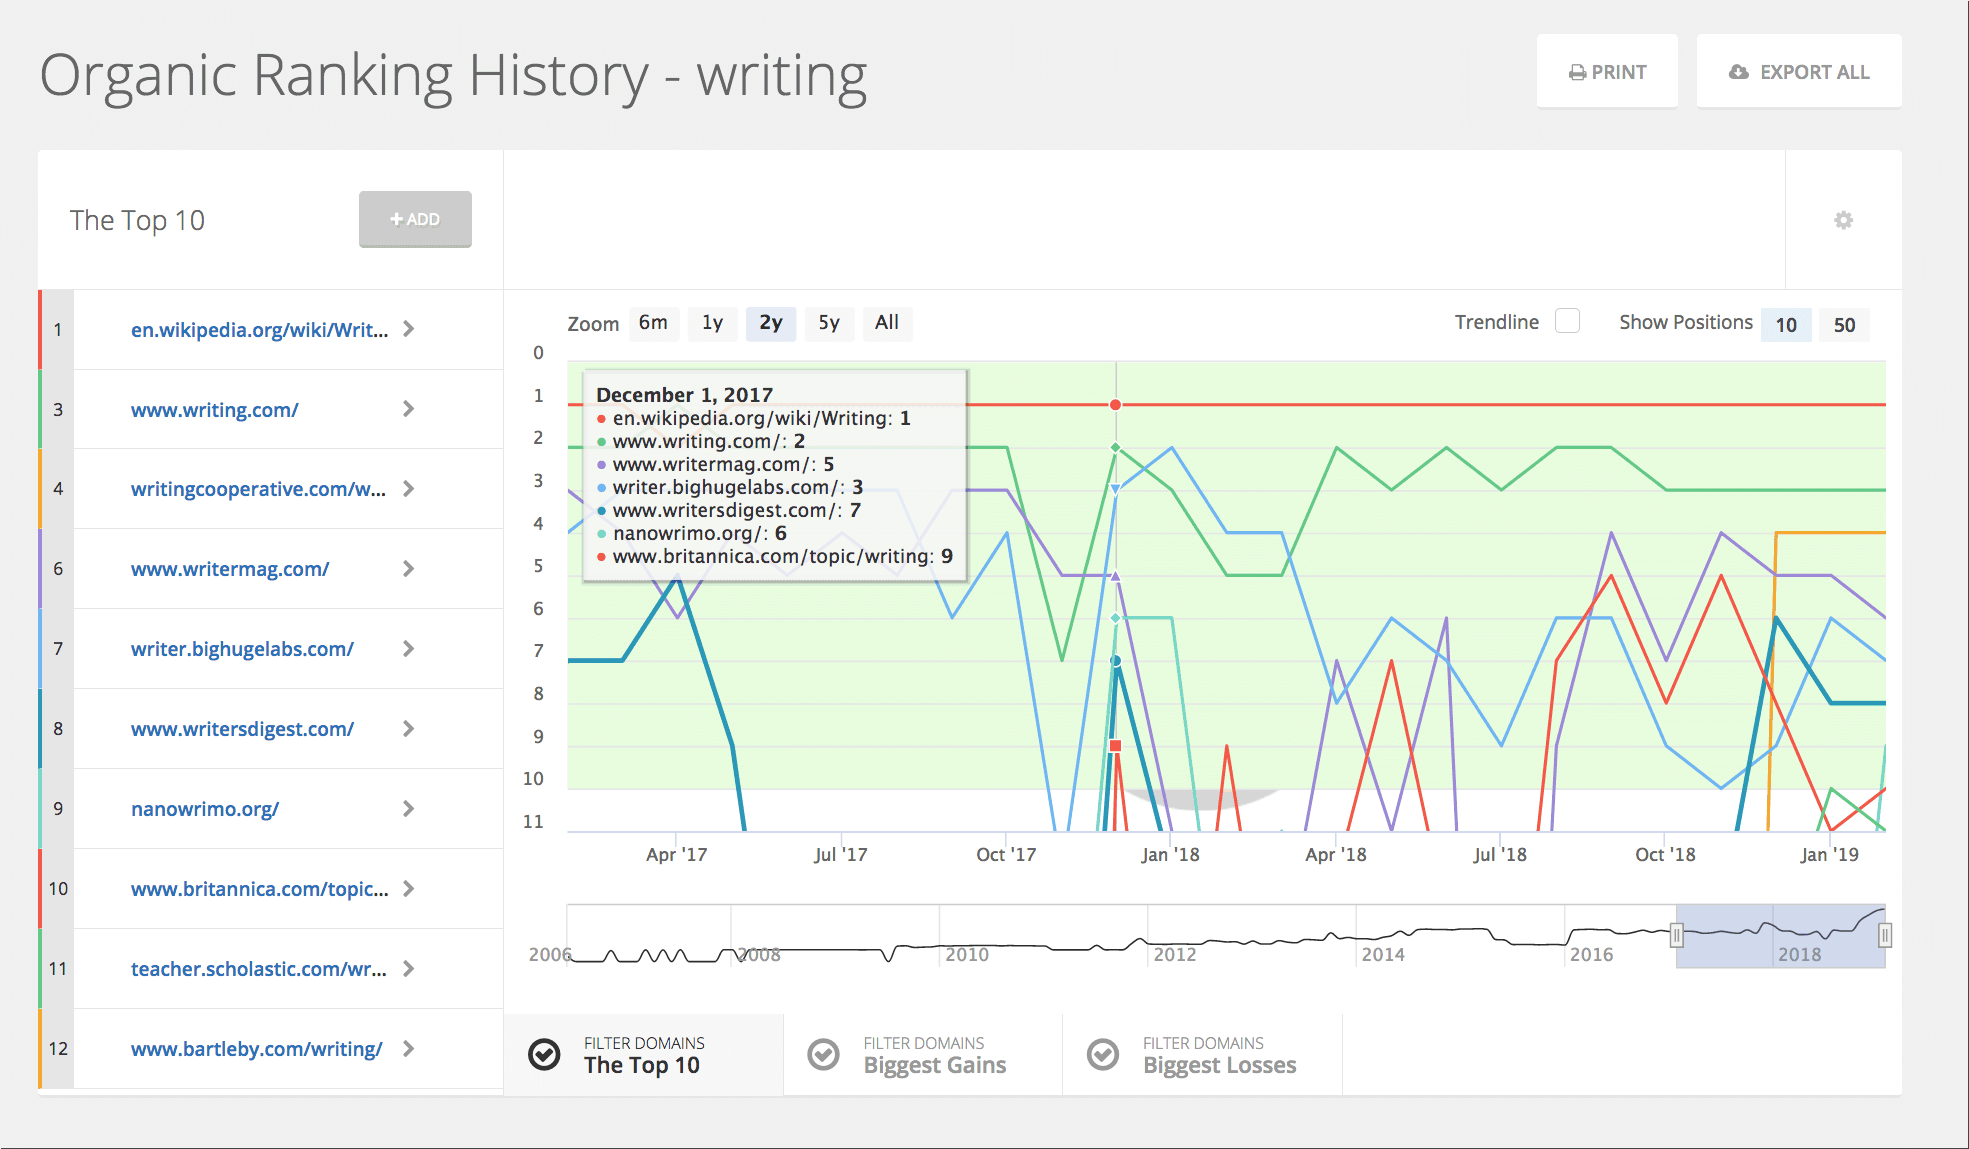Click the red Wikipedia data point on chart
This screenshot has height=1149, width=1969.
[x=1115, y=405]
